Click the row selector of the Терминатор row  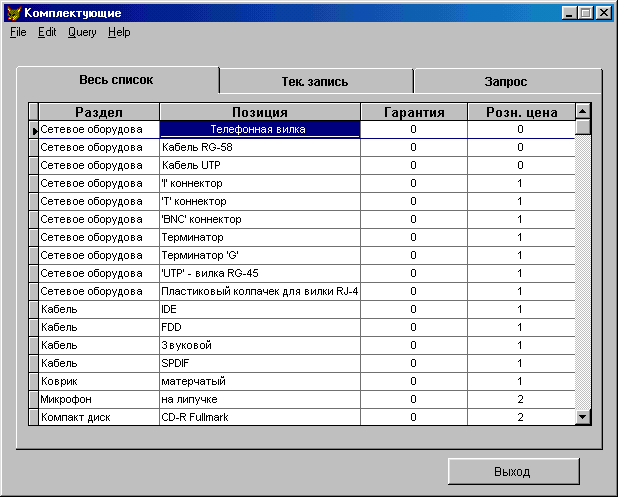[x=34, y=237]
